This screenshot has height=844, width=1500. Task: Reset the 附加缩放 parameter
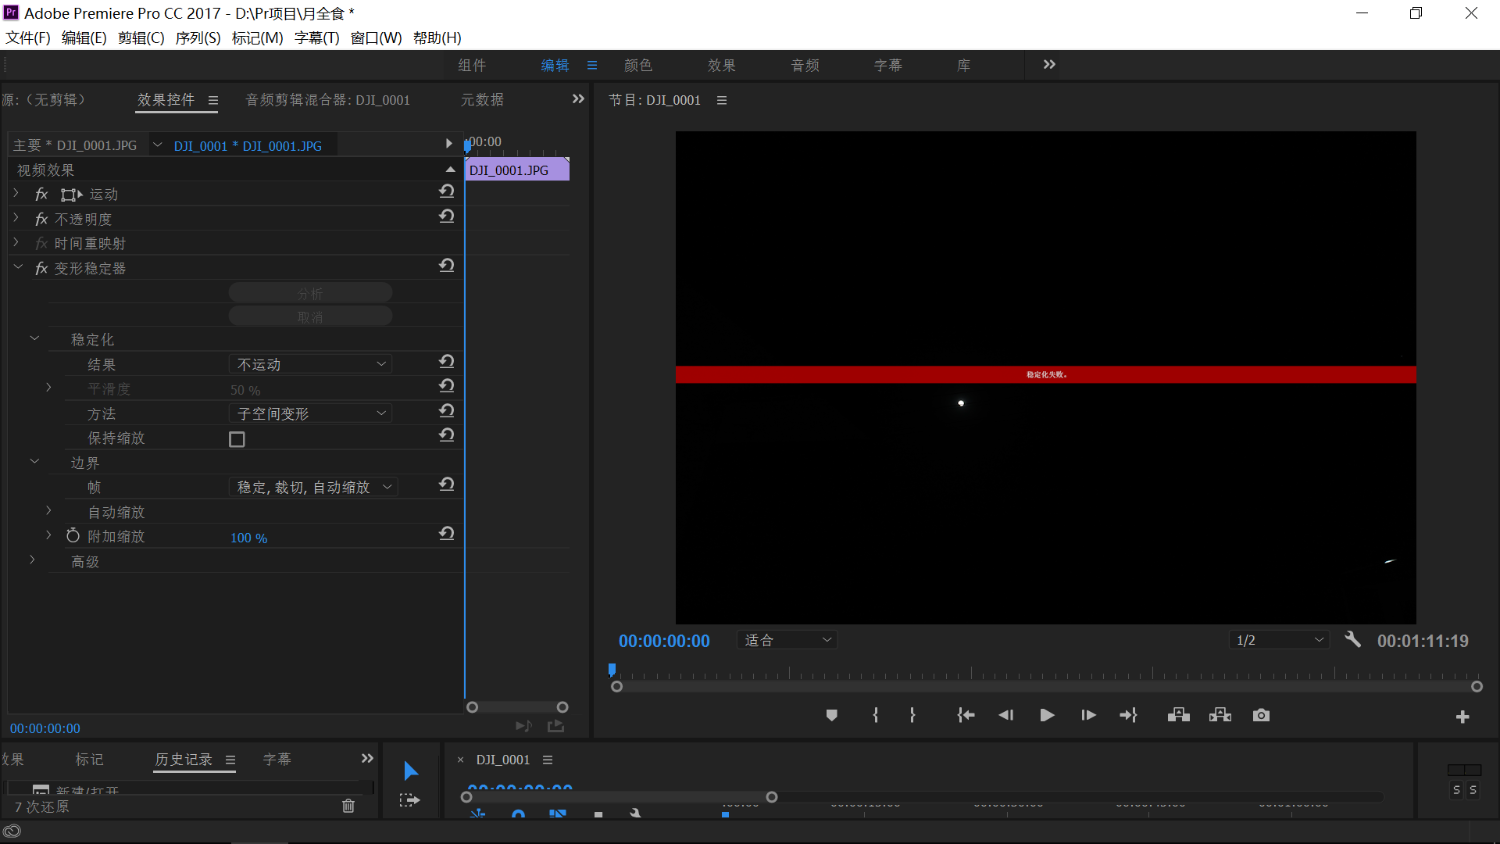point(447,534)
